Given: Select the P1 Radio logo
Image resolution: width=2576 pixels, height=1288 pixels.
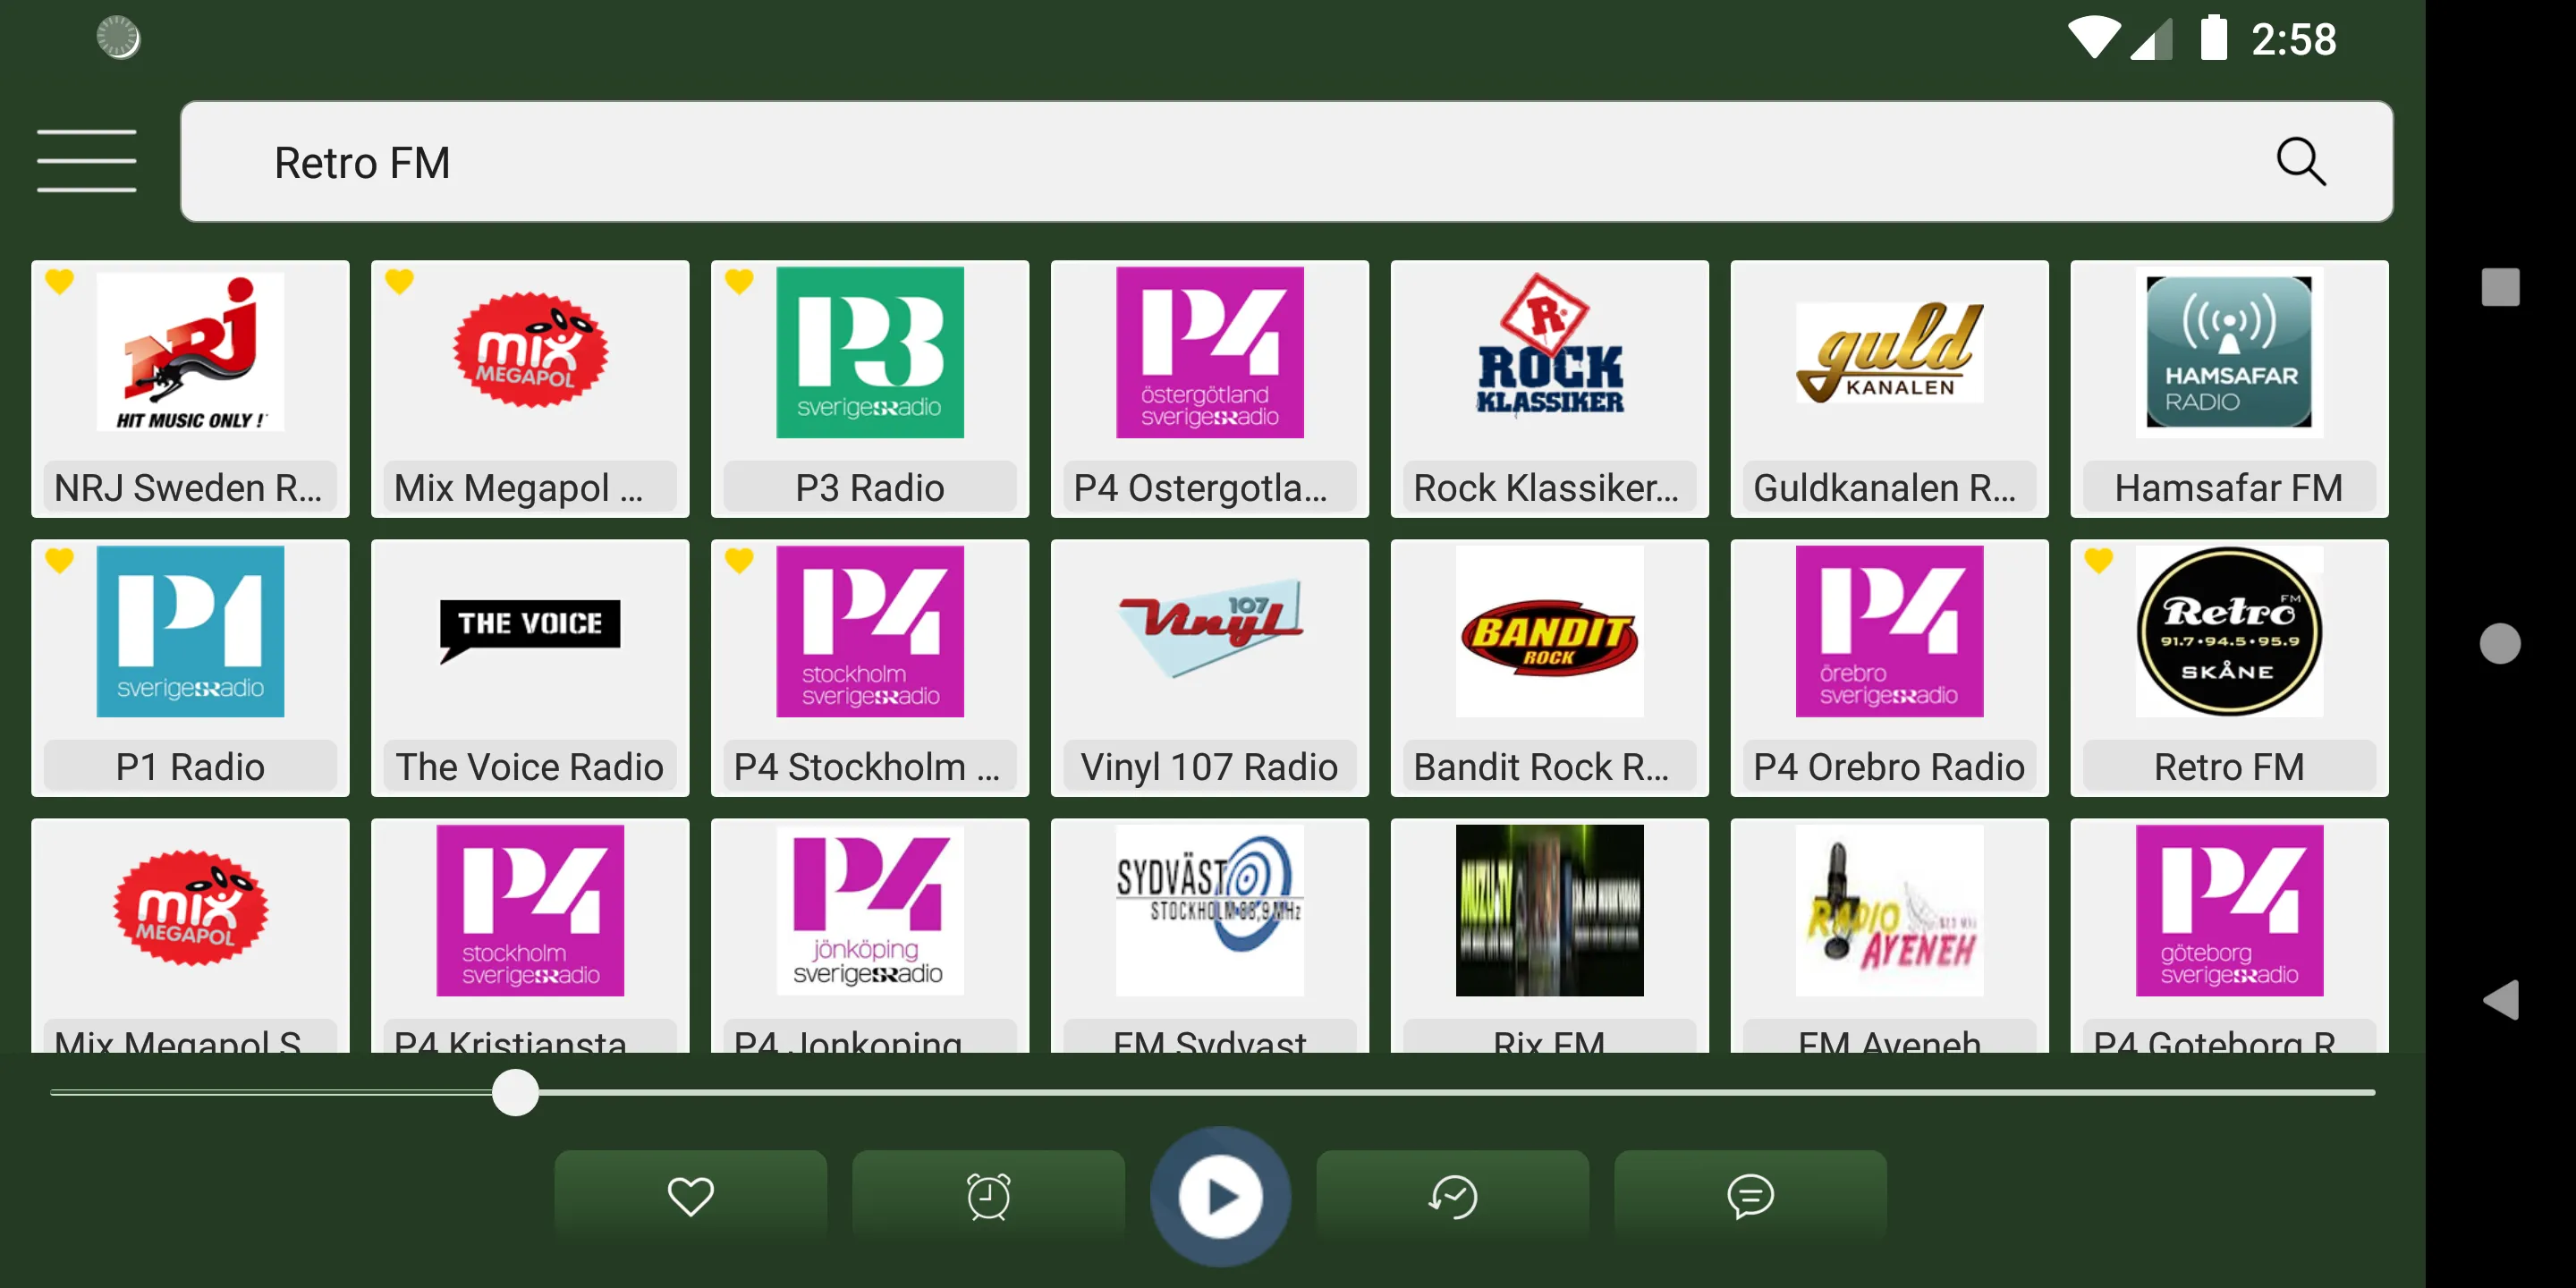Looking at the screenshot, I should point(190,631).
